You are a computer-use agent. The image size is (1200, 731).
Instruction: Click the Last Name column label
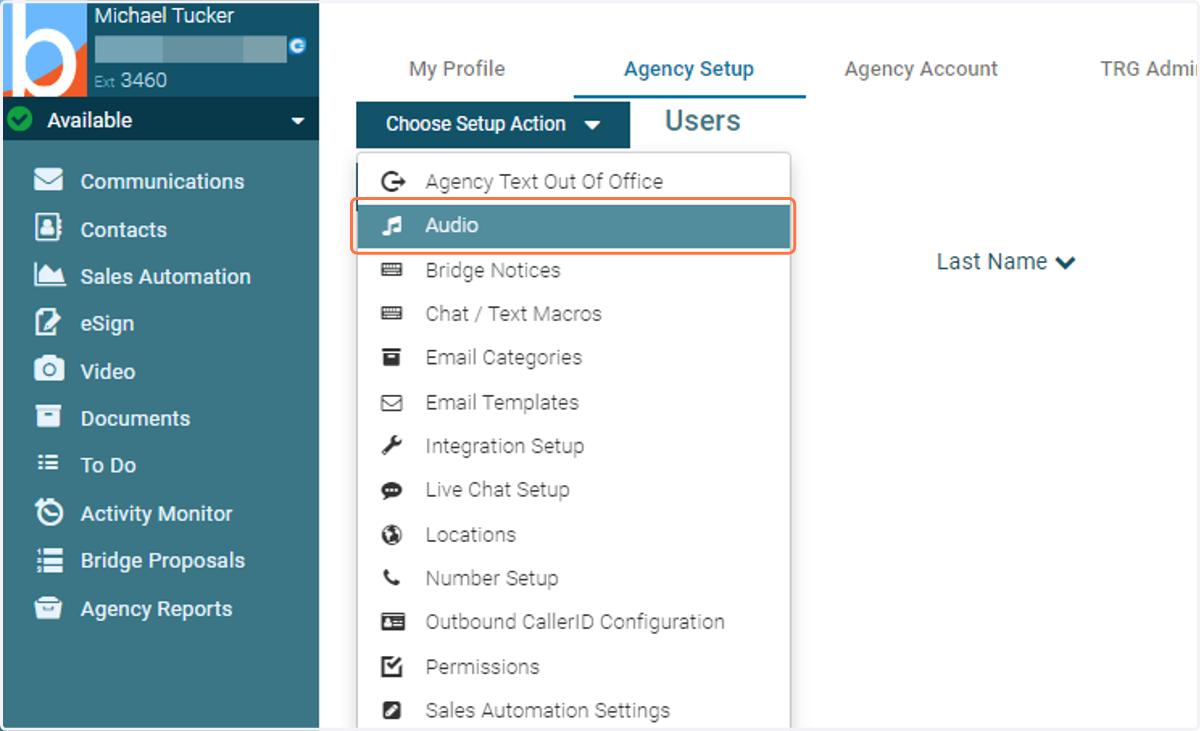tap(992, 261)
